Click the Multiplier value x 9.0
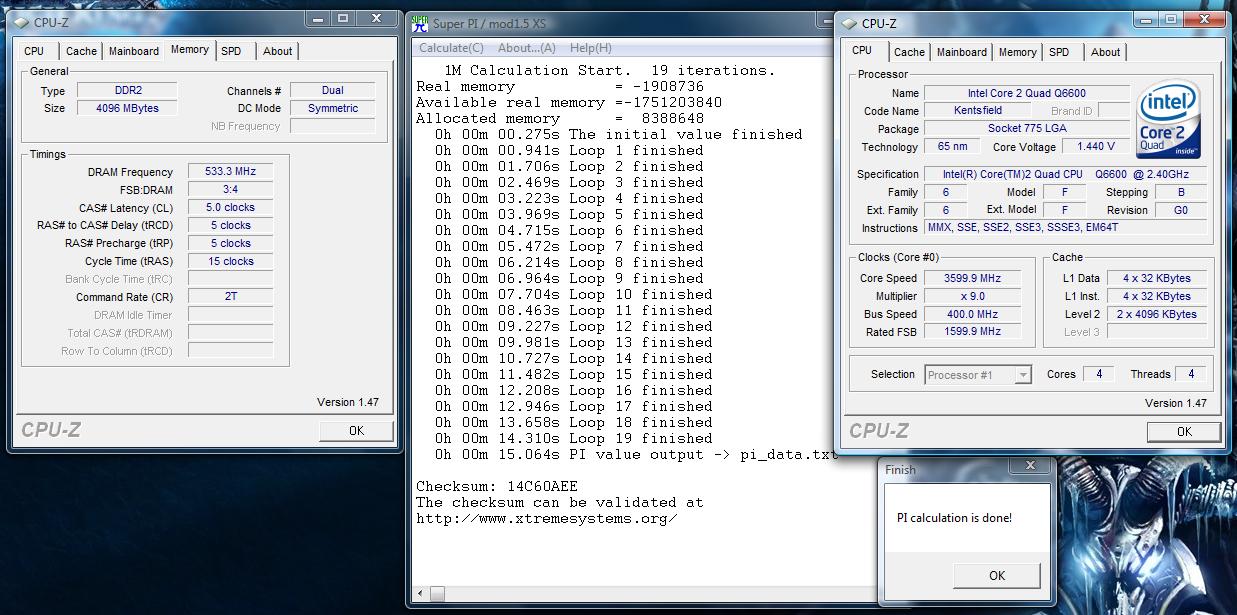This screenshot has width=1237, height=615. click(x=973, y=297)
